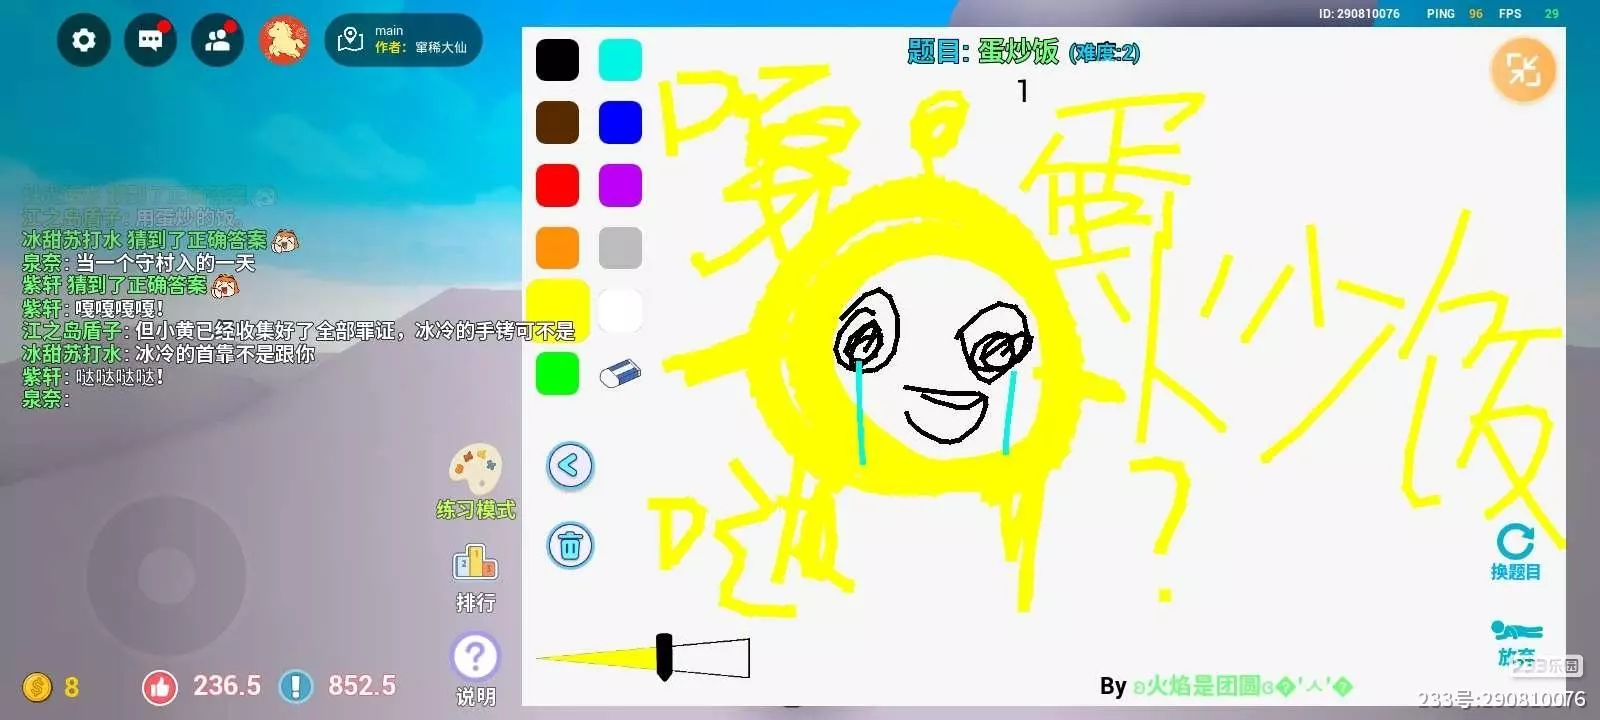The height and width of the screenshot is (720, 1600).
Task: Collapse the drawing board with orange button
Action: (1523, 70)
